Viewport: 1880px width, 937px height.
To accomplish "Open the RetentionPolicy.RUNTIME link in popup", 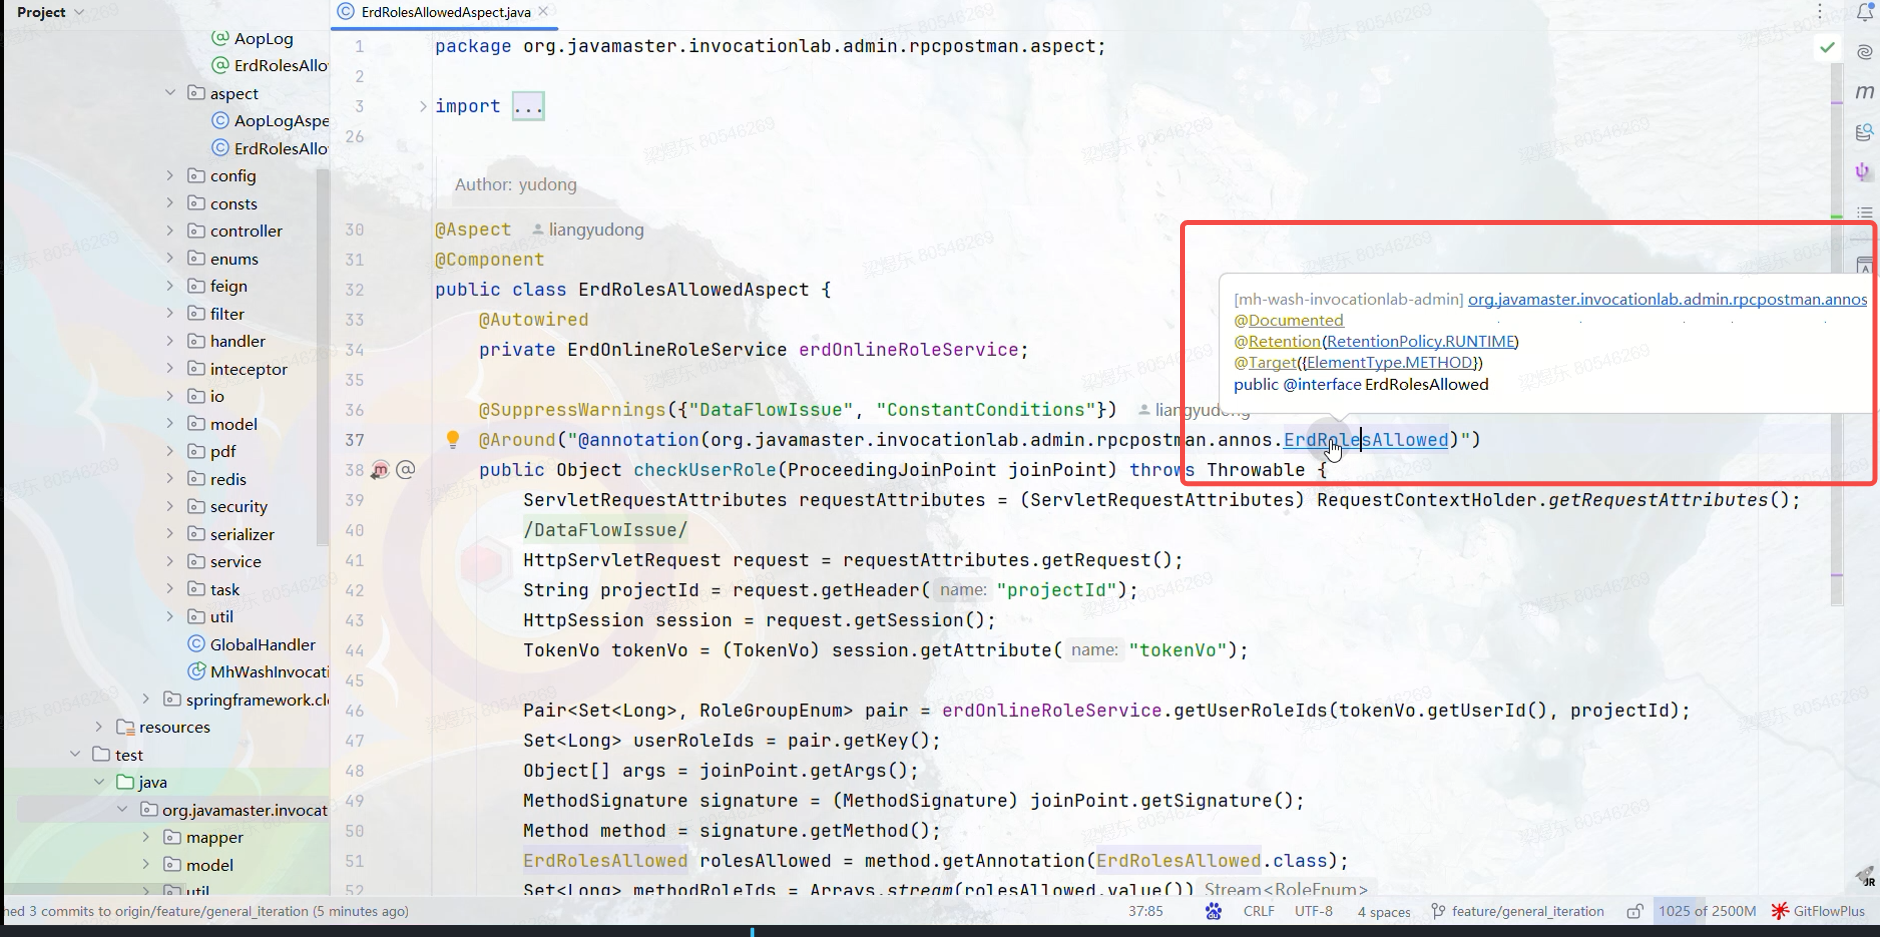I will click(x=1419, y=341).
